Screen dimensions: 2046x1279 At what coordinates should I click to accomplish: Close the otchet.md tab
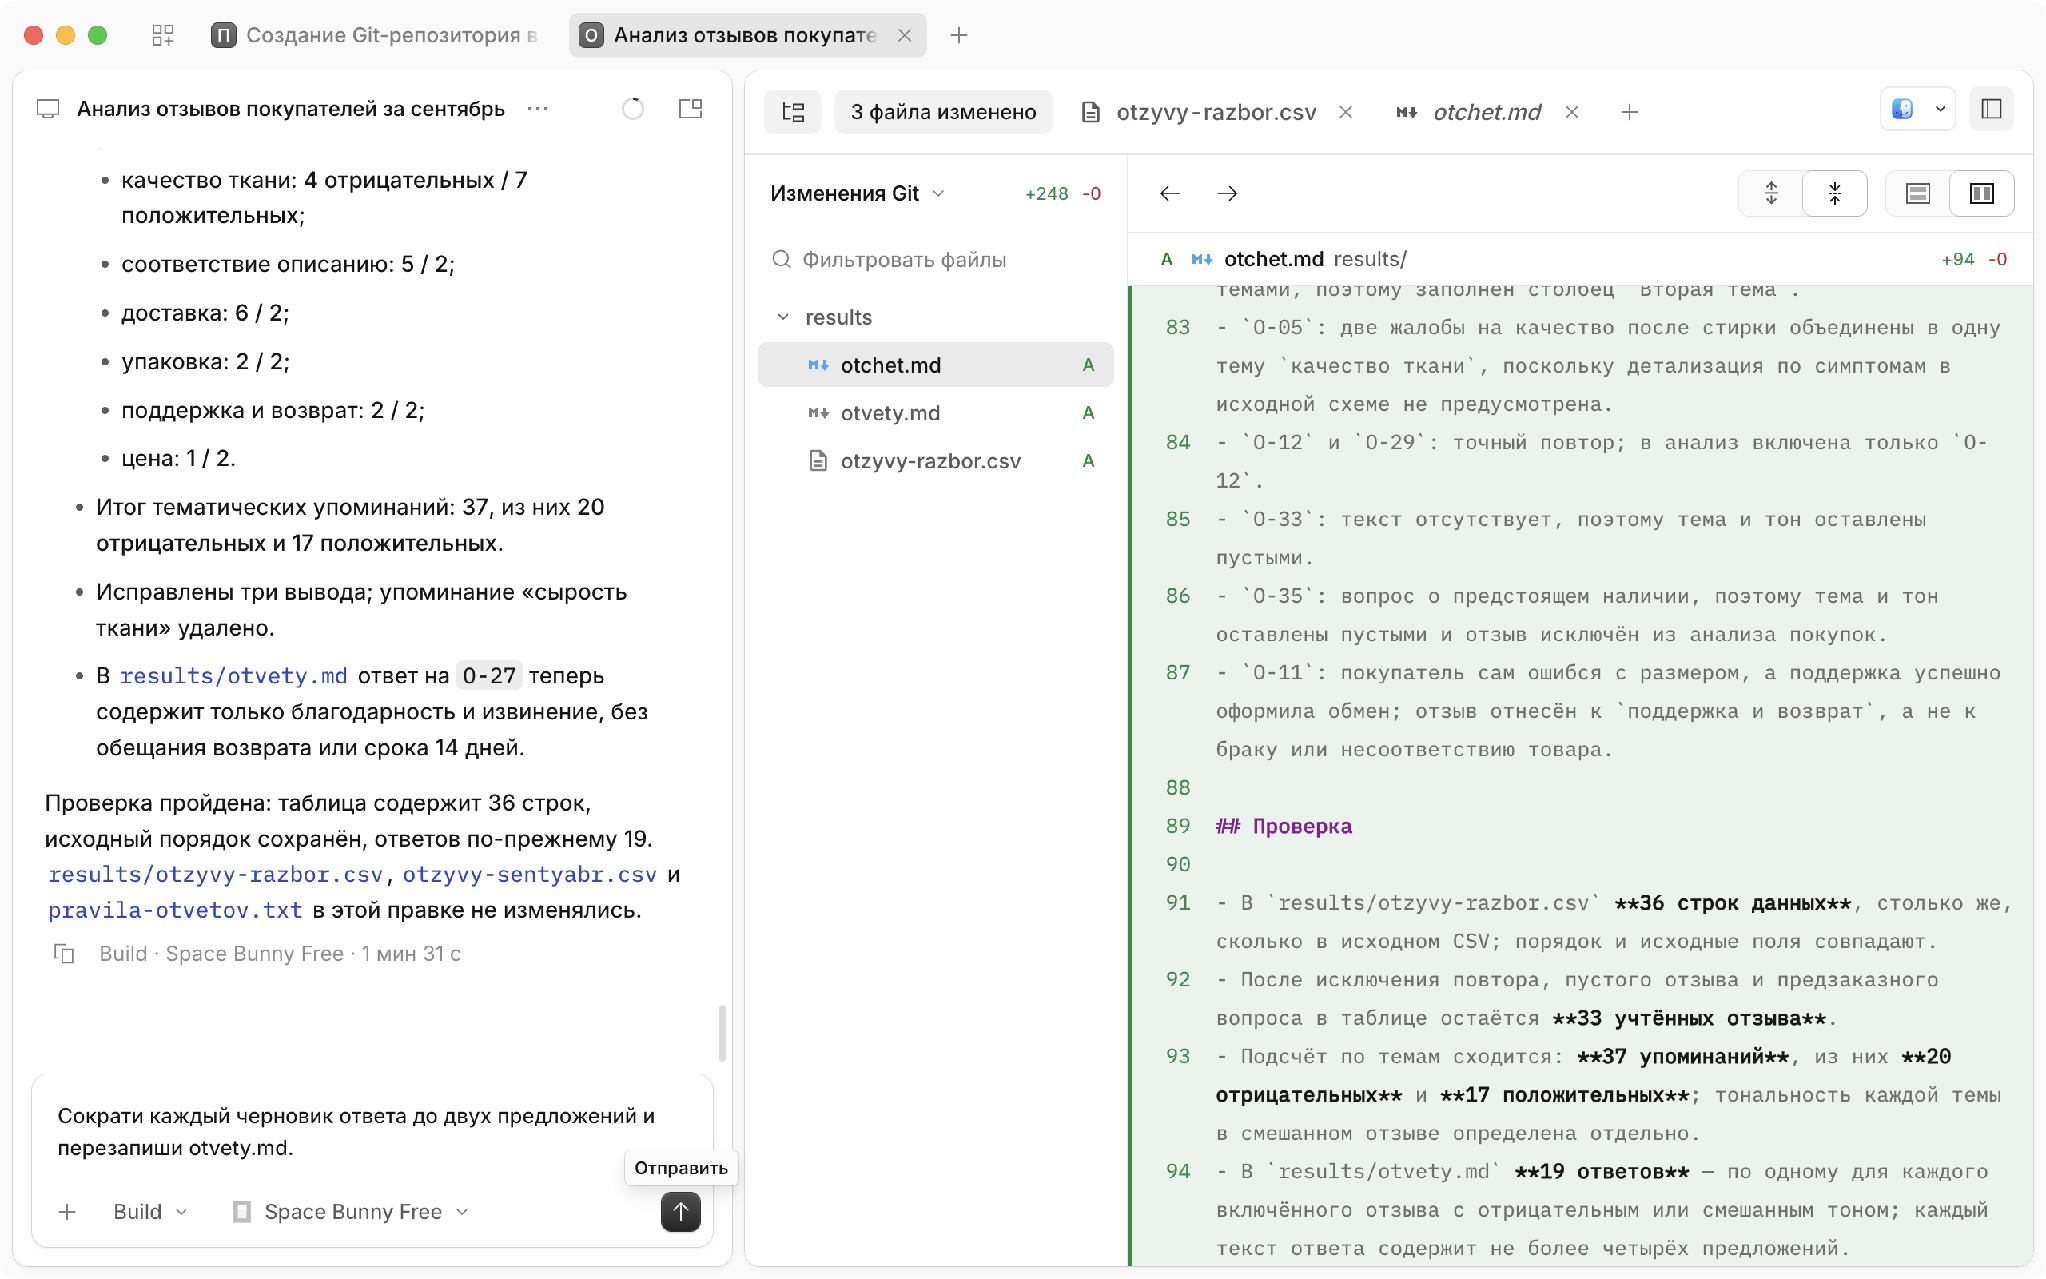click(1572, 112)
